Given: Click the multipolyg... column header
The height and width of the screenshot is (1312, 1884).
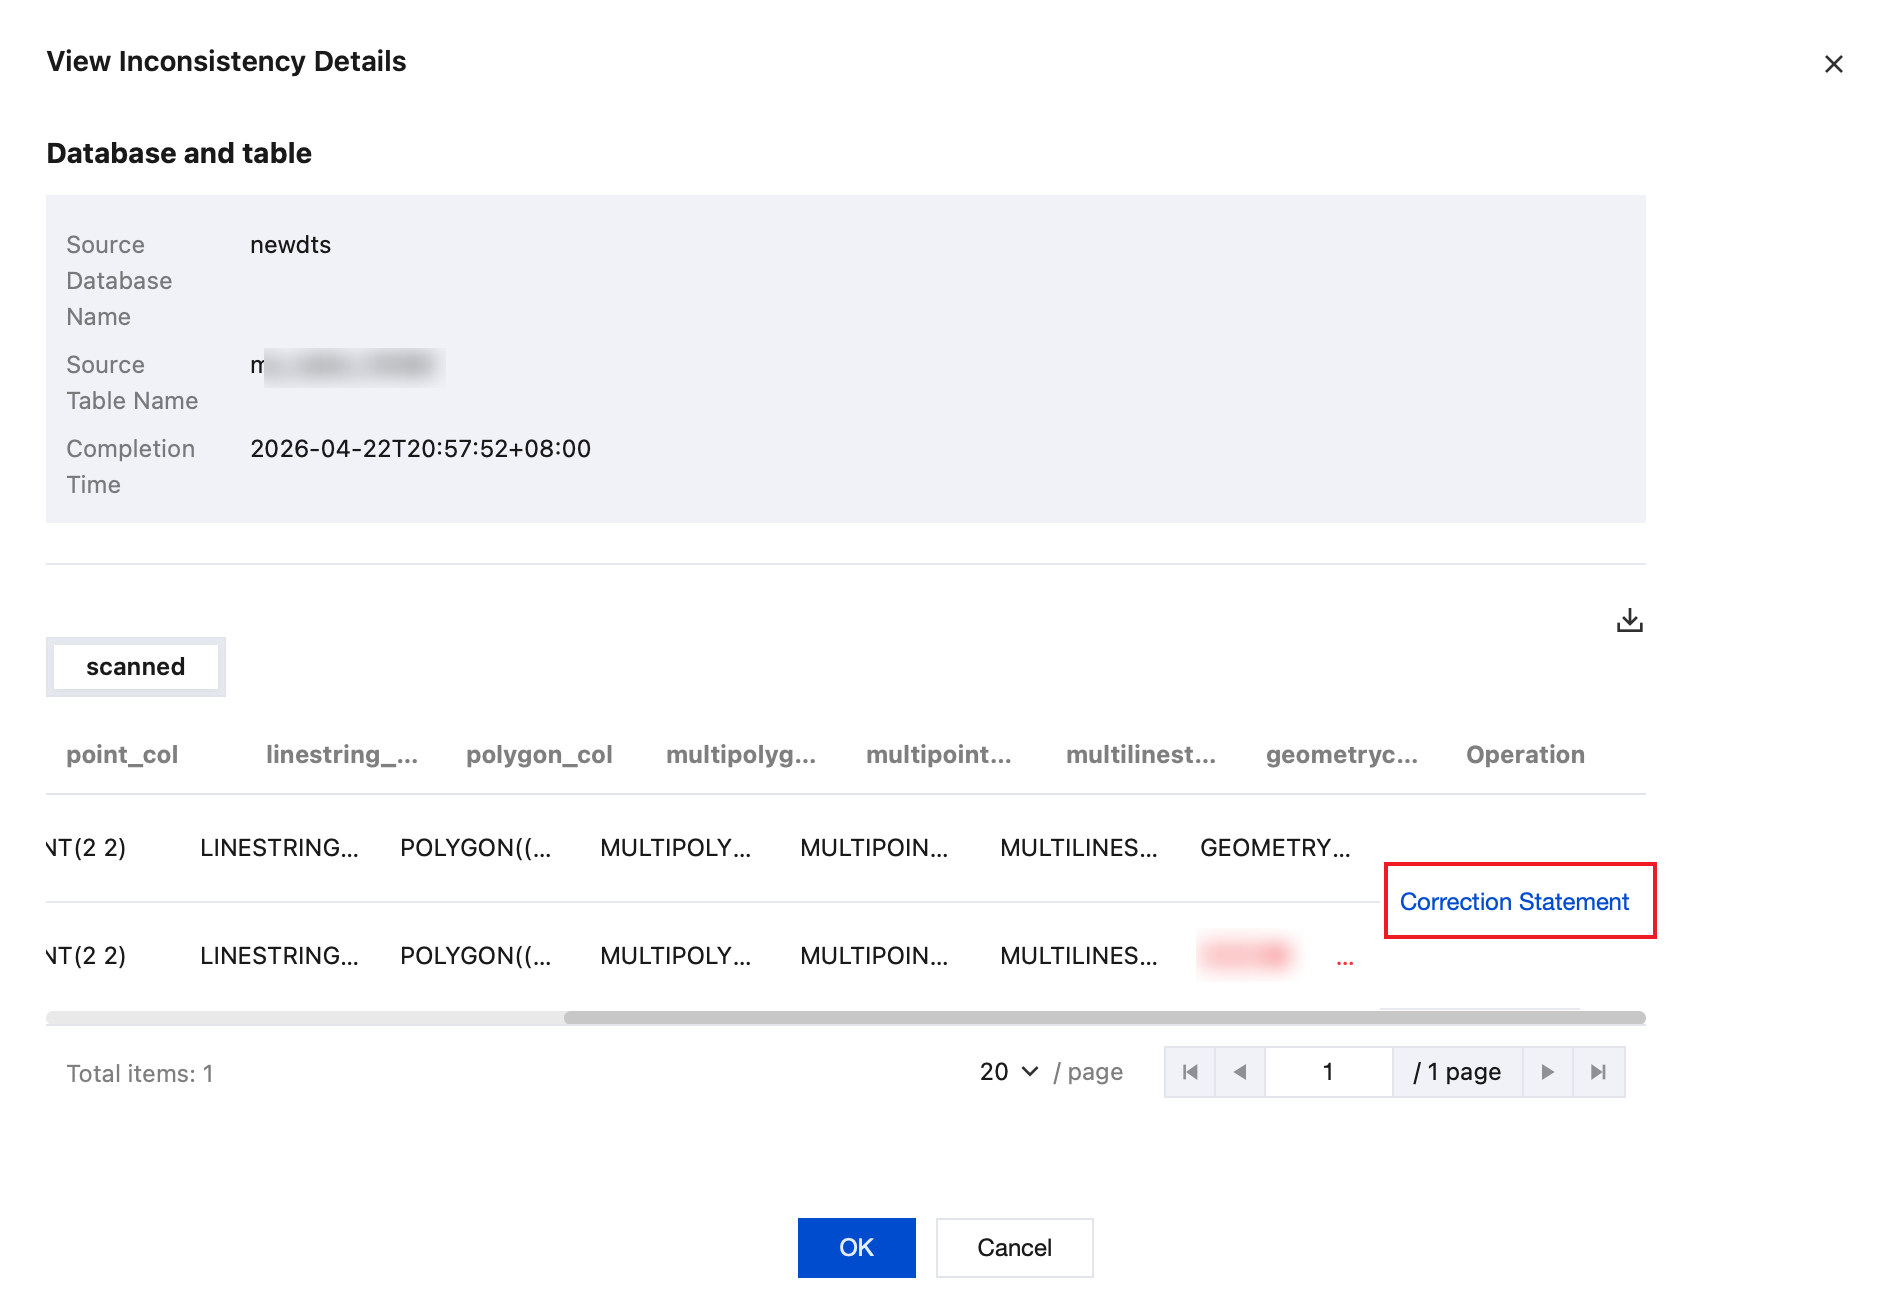Looking at the screenshot, I should [741, 755].
